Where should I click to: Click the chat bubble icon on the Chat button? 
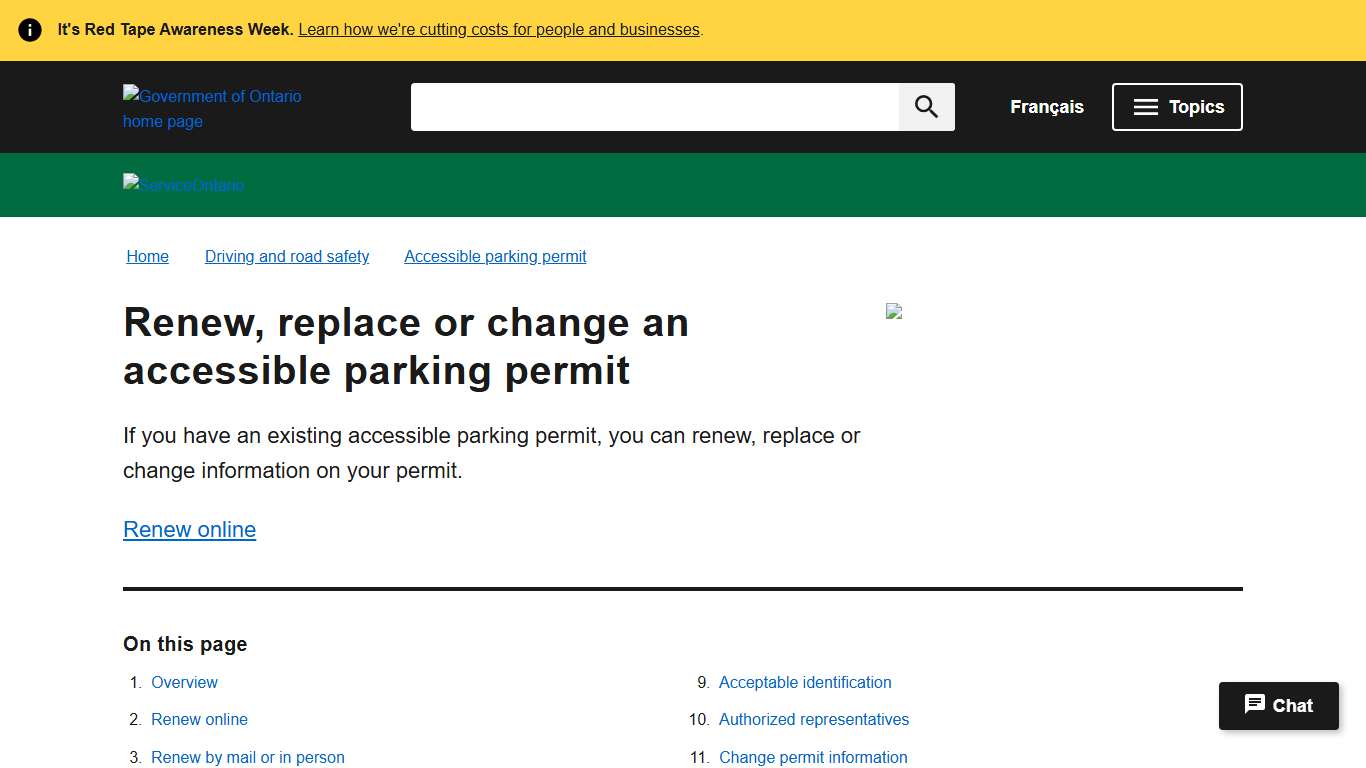tap(1254, 705)
